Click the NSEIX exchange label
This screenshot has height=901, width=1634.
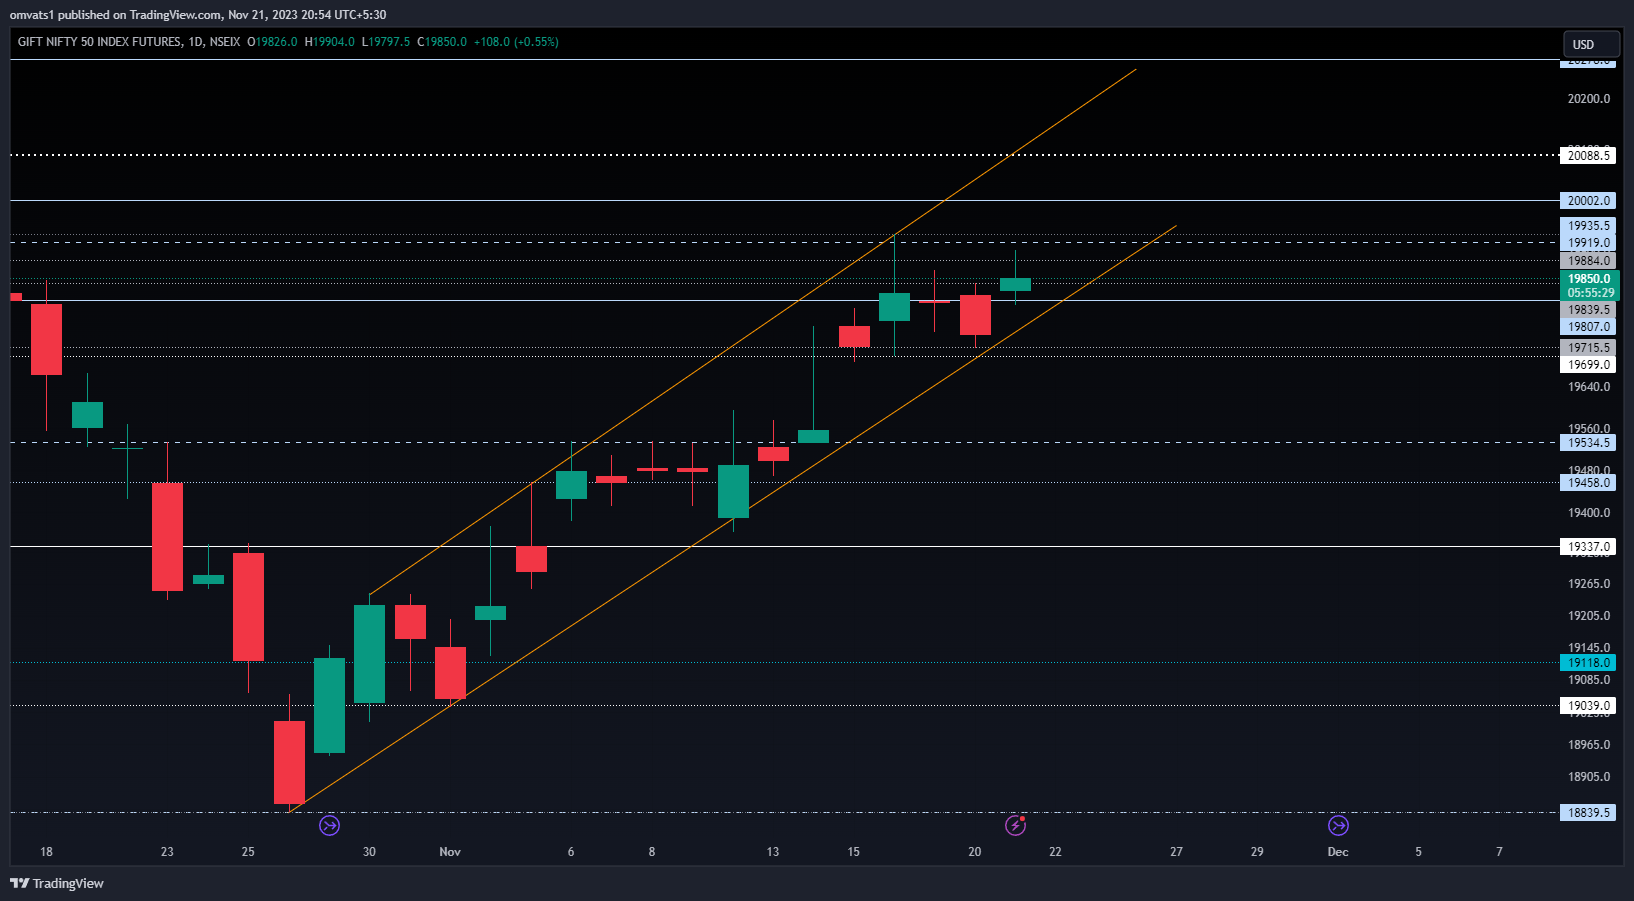click(x=225, y=42)
